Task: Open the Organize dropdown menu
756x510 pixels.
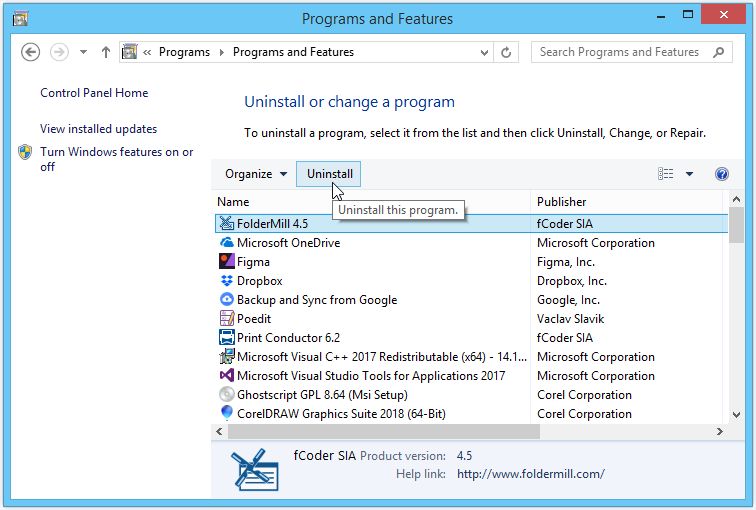Action: (256, 174)
